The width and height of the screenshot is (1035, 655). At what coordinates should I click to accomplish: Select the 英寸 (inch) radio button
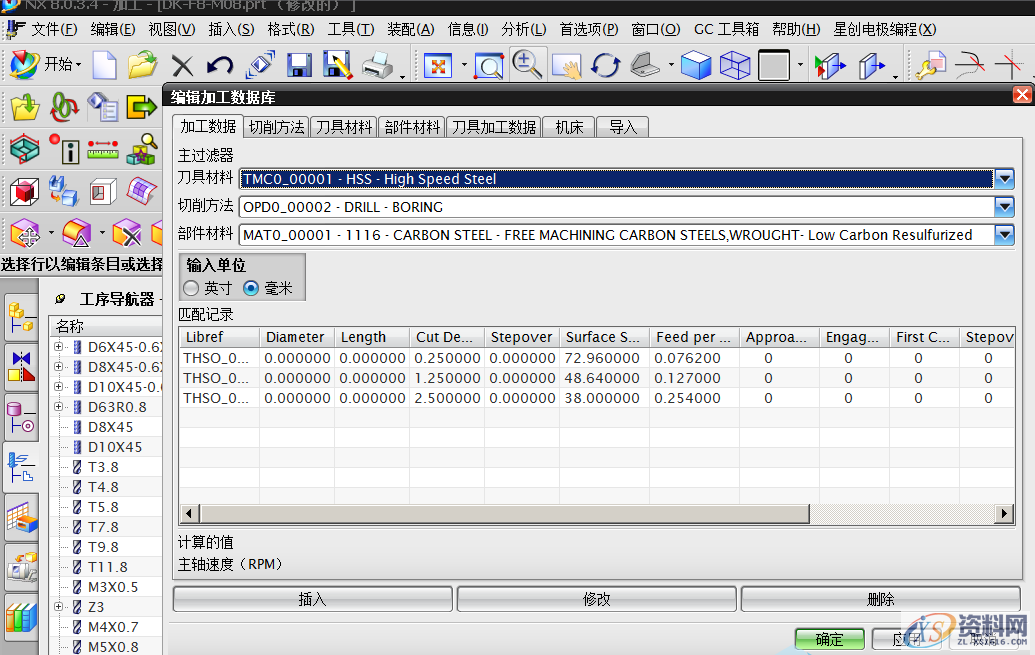coord(191,288)
